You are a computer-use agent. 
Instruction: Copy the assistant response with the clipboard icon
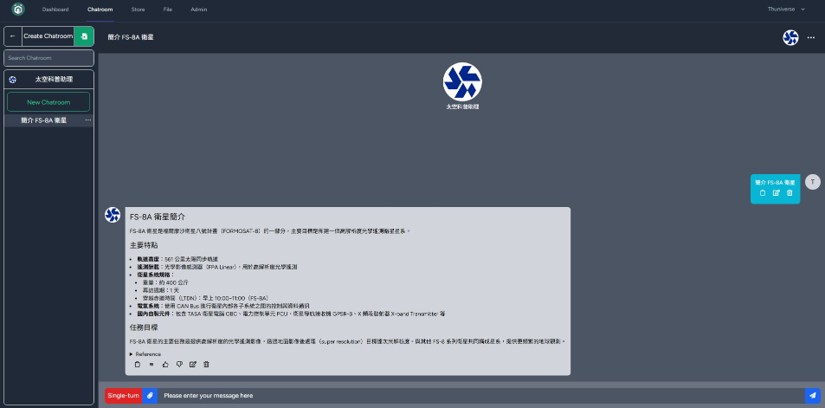pyautogui.click(x=137, y=364)
